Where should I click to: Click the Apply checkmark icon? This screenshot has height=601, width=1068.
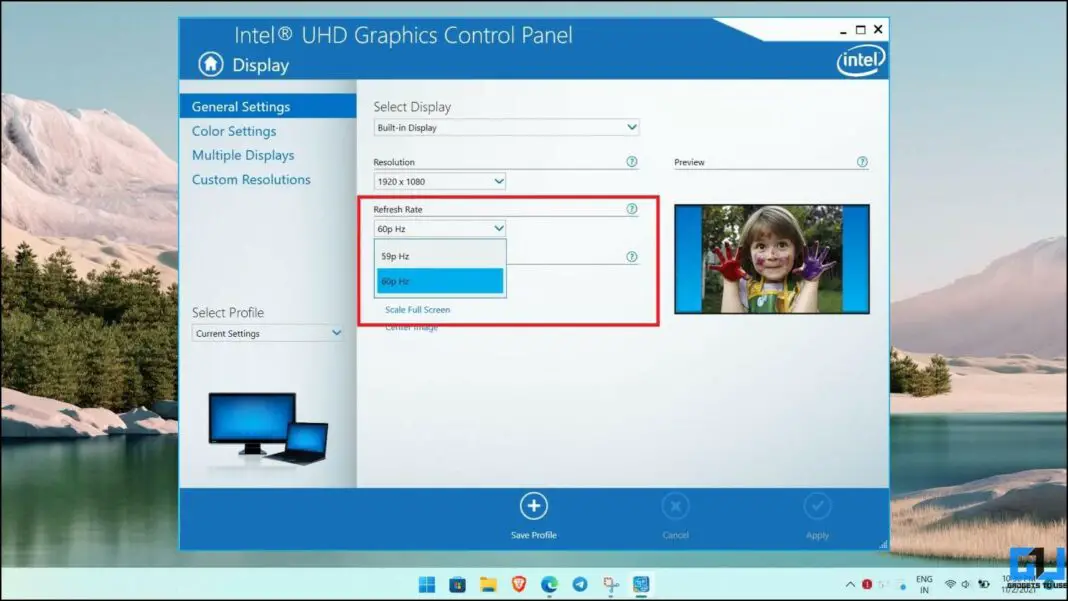coord(817,506)
